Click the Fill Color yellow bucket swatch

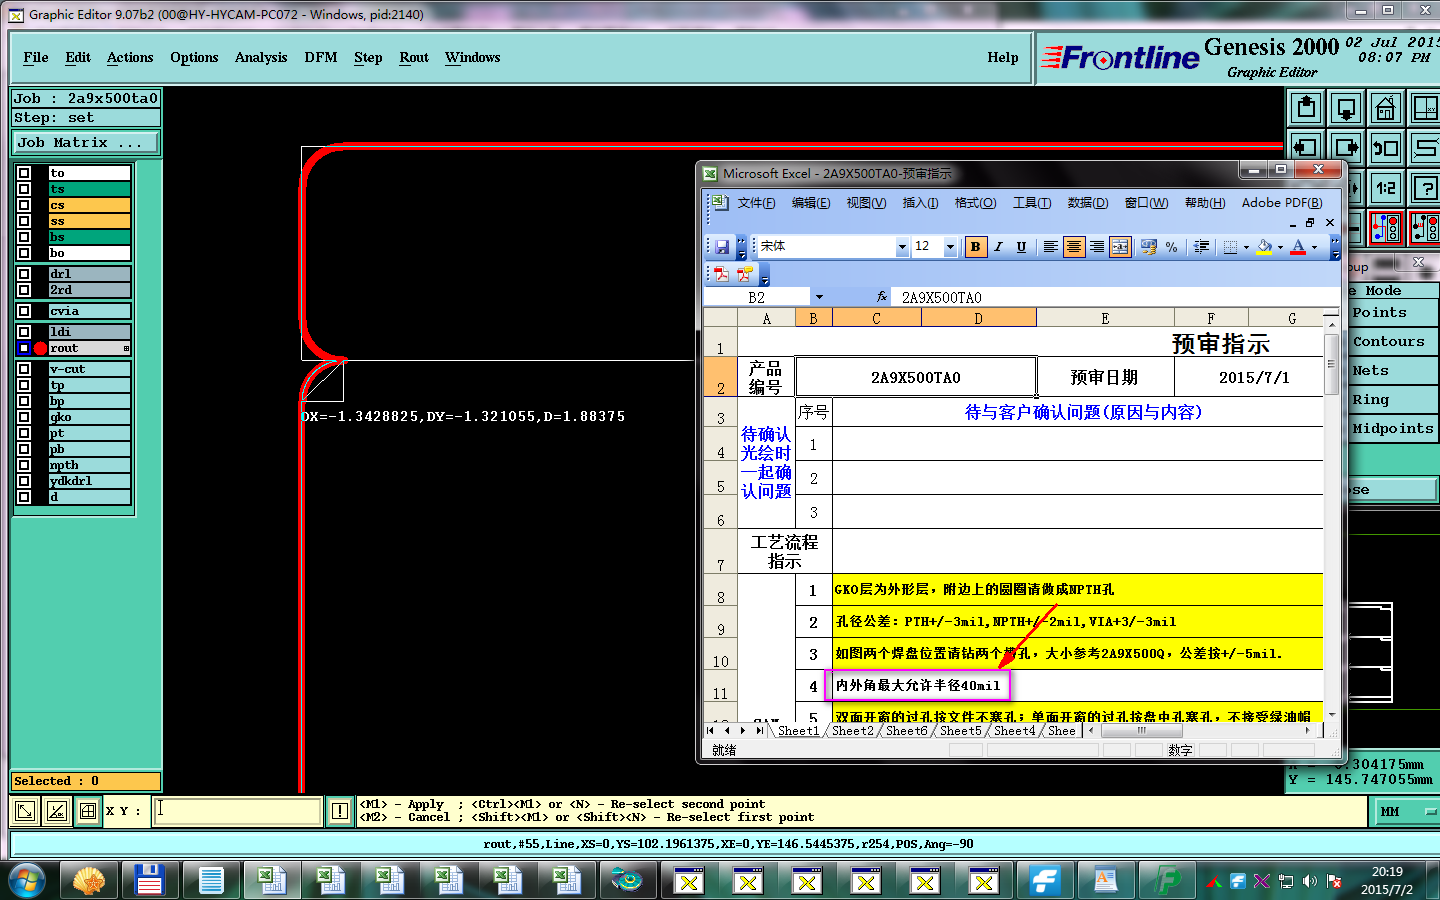click(x=1265, y=247)
